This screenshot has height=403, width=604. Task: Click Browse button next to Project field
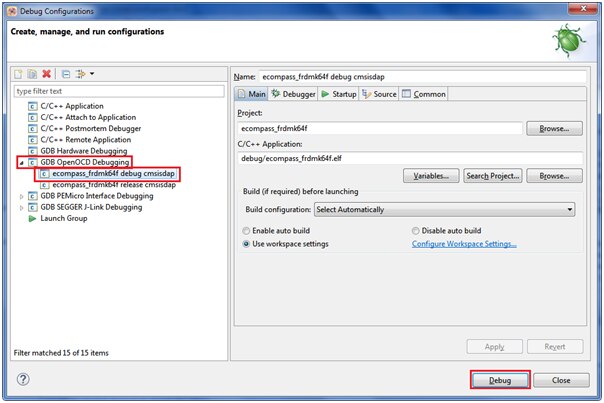click(x=554, y=129)
